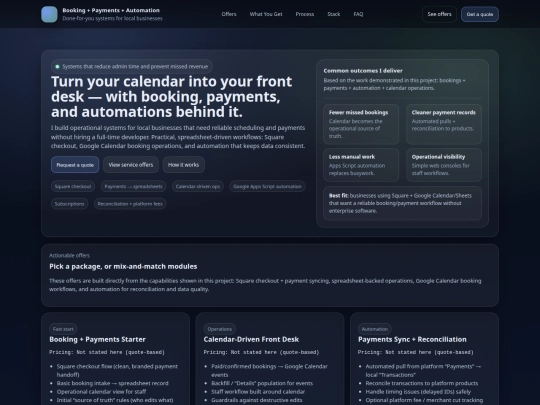Go to What You Get section

[266, 14]
